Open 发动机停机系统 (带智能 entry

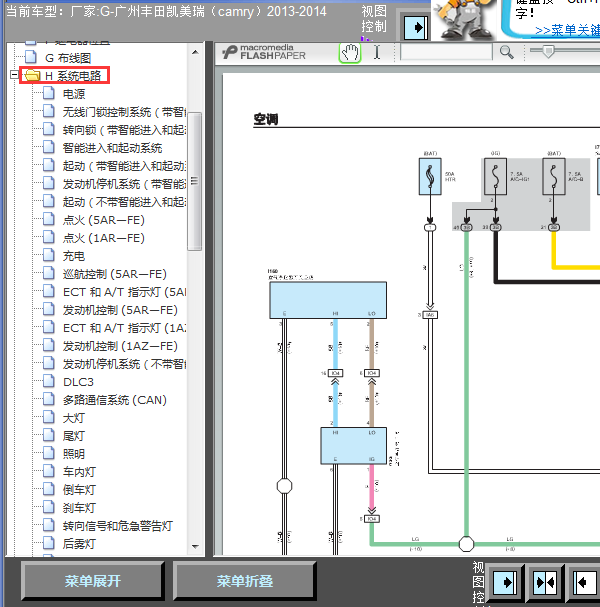point(124,184)
